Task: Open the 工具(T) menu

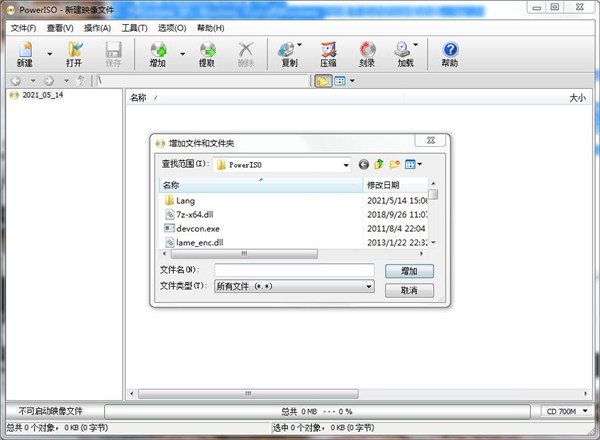Action: point(134,28)
